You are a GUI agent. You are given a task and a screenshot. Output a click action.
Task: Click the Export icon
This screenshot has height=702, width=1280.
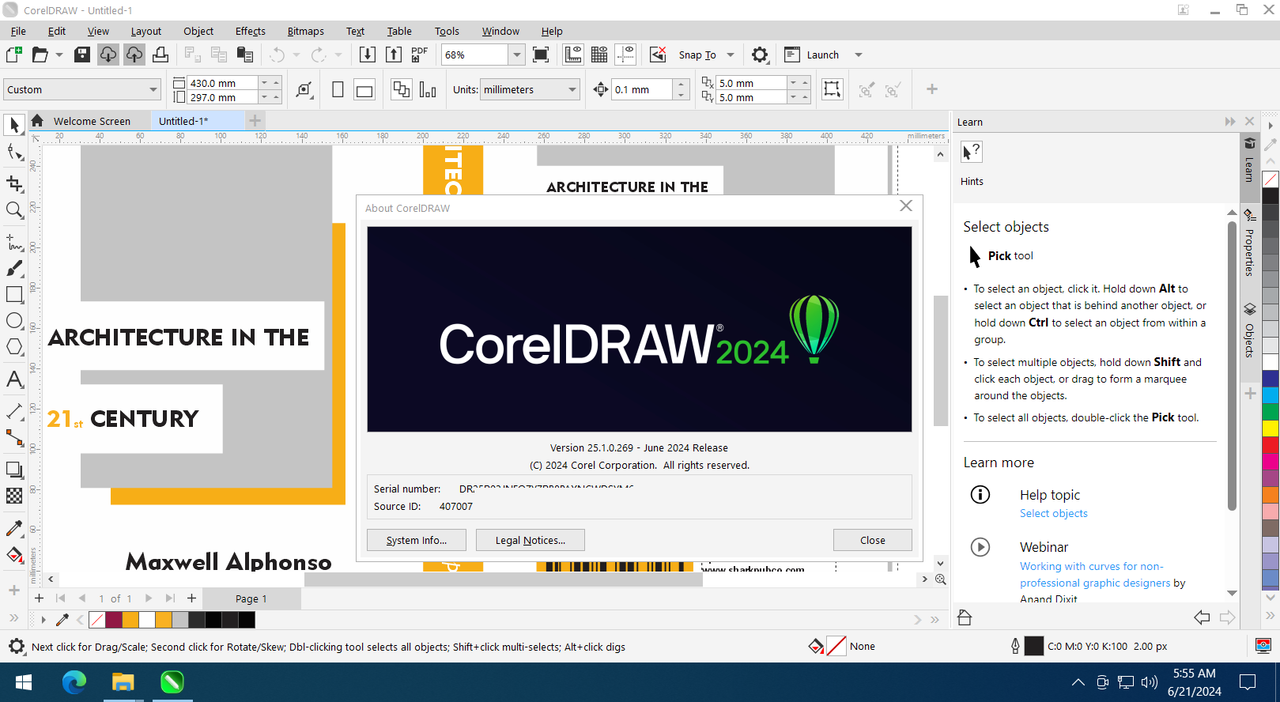[393, 54]
